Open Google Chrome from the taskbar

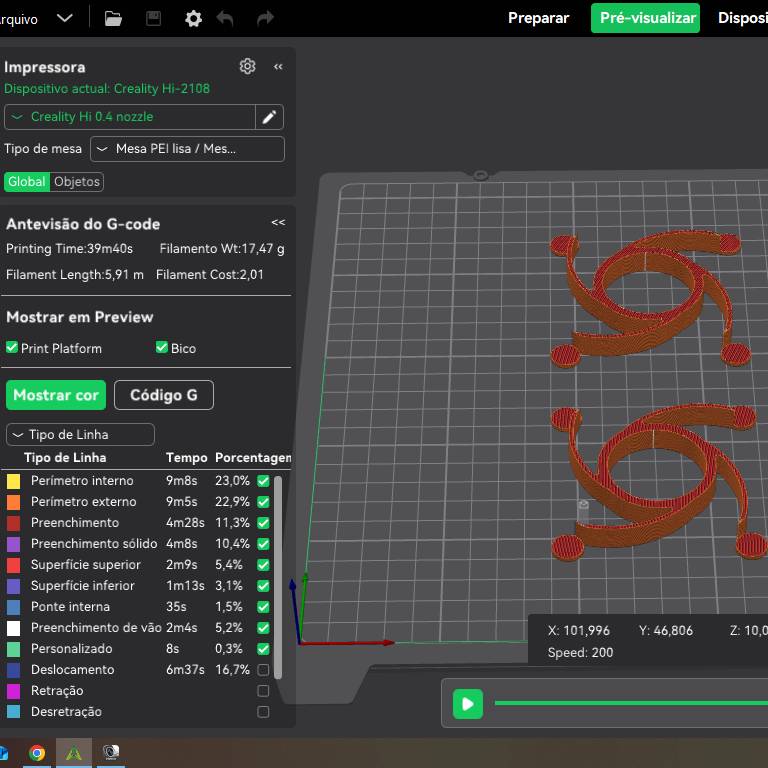[x=37, y=753]
